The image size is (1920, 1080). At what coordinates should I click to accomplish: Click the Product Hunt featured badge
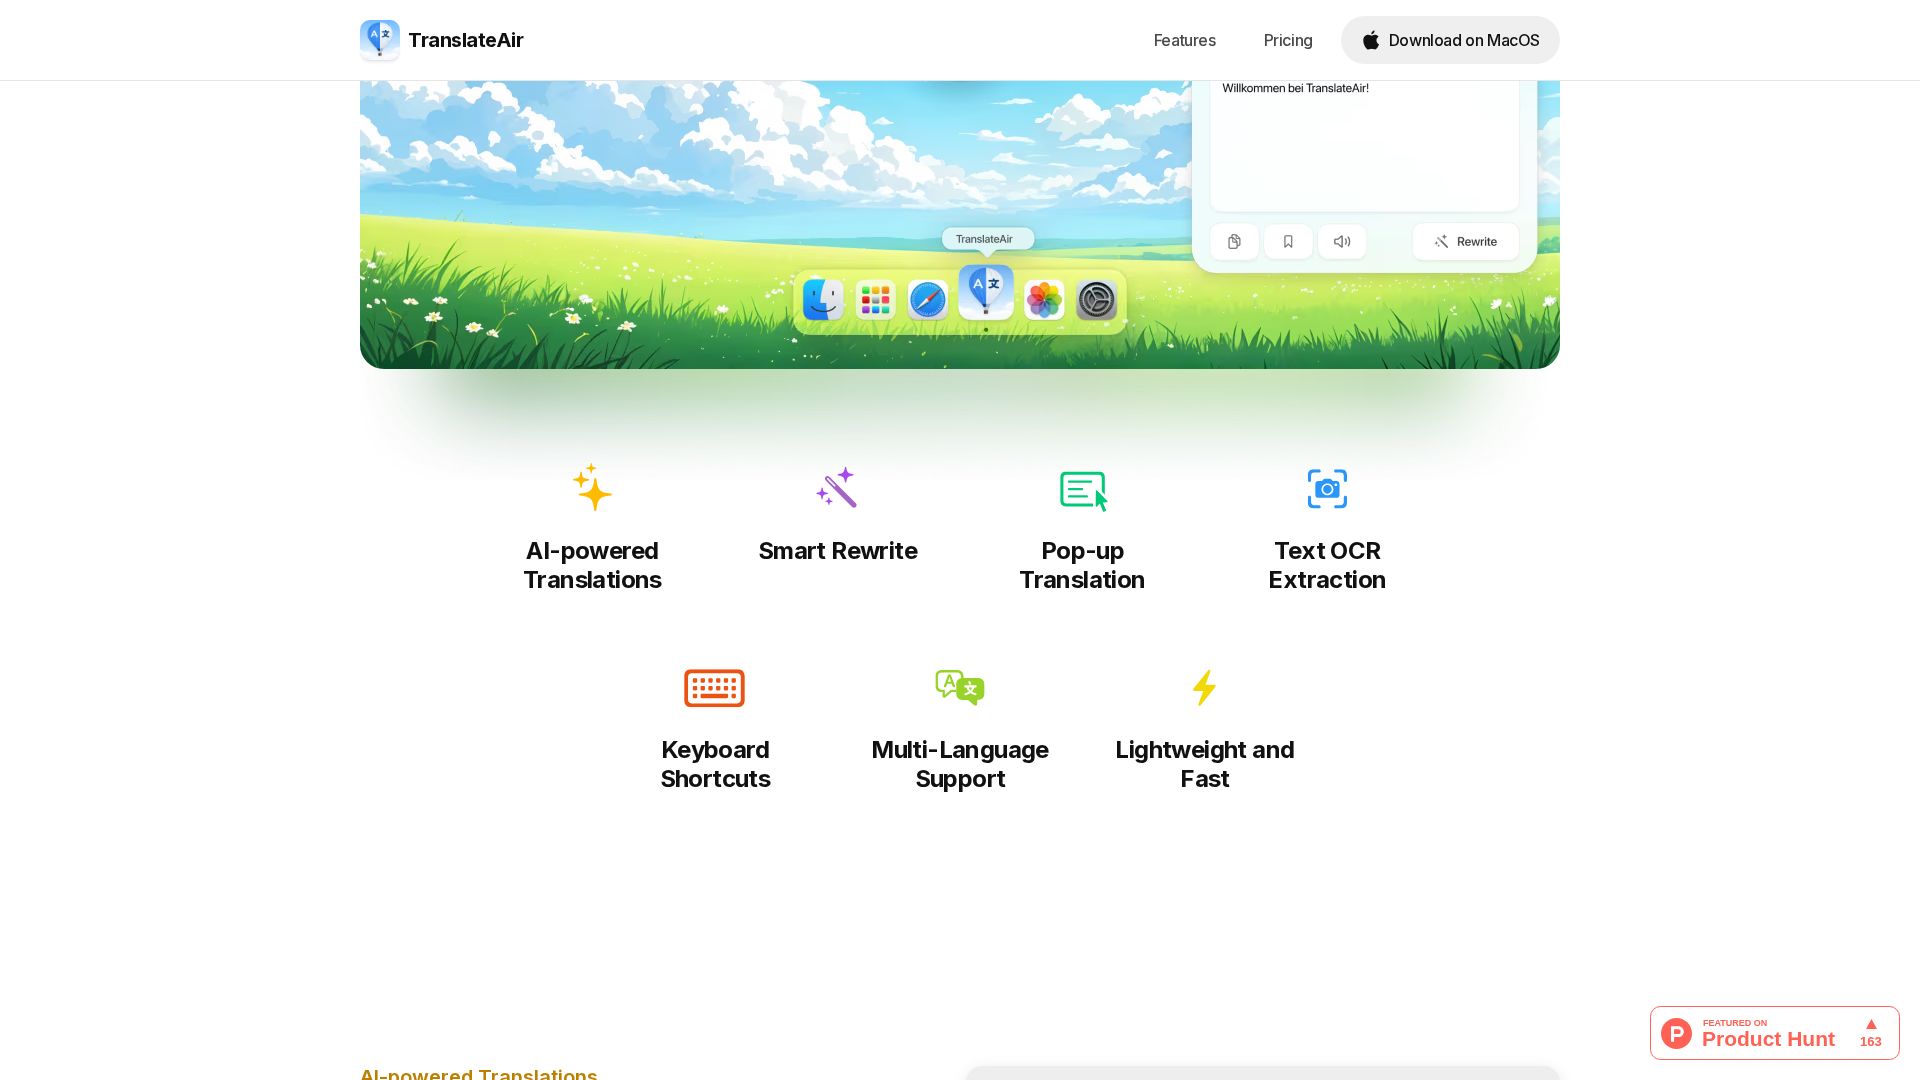coord(1774,1033)
